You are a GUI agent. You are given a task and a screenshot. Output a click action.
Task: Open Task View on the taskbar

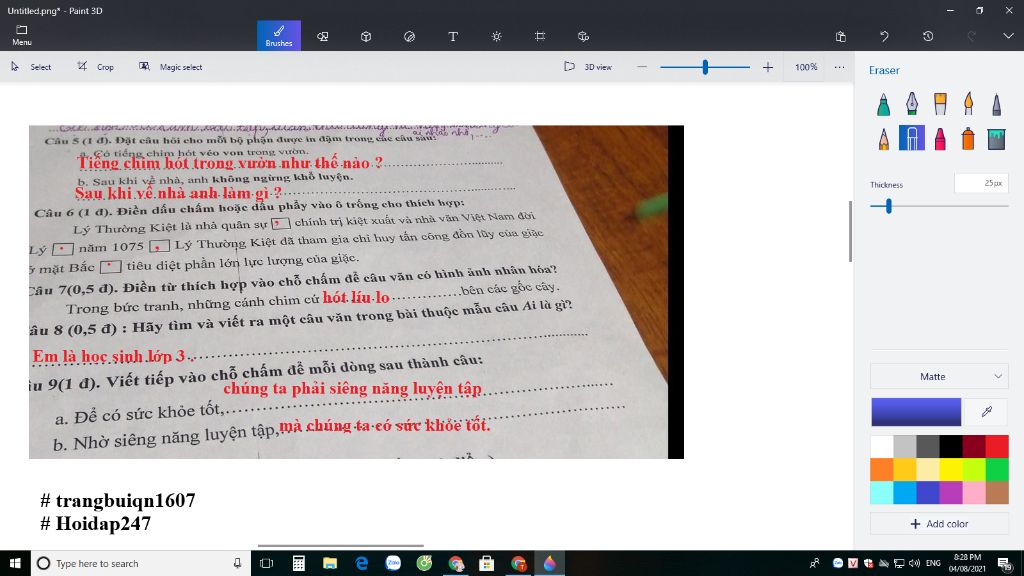[x=266, y=563]
